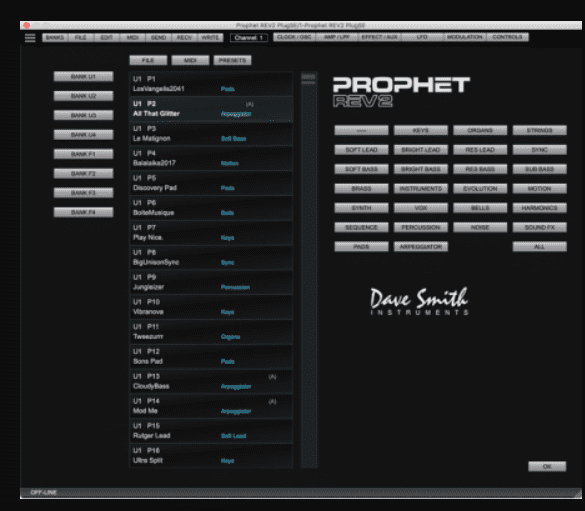This screenshot has height=511, width=585.
Task: Filter presets by SOFT LEAD category
Action: point(361,150)
